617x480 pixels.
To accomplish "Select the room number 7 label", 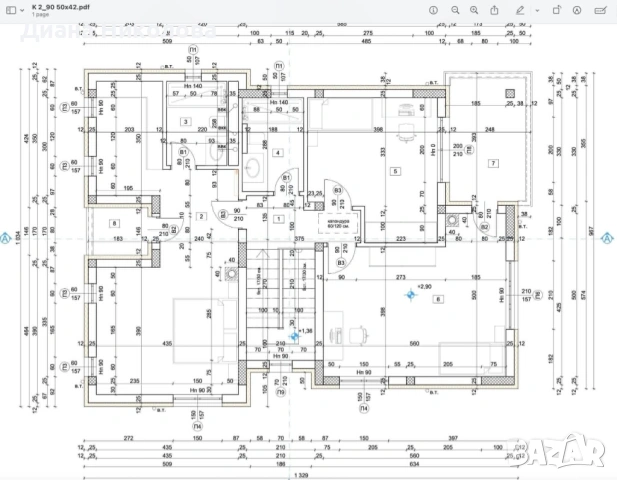I will 493,163.
